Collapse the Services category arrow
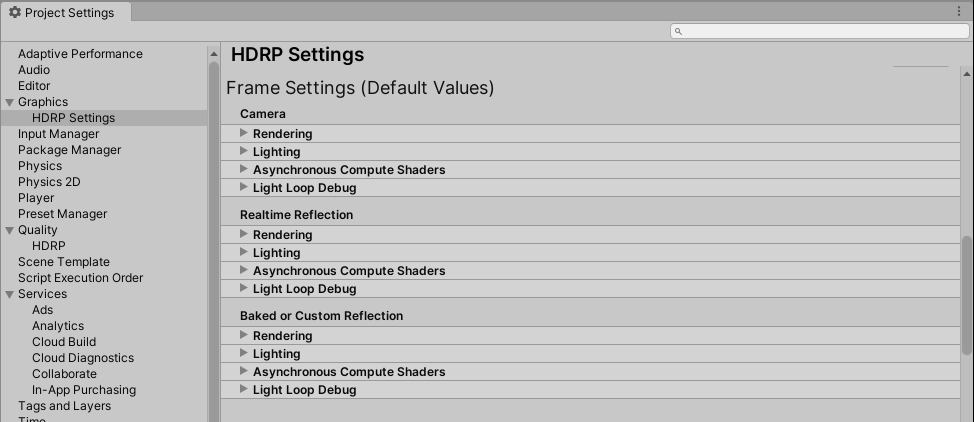 [x=10, y=294]
